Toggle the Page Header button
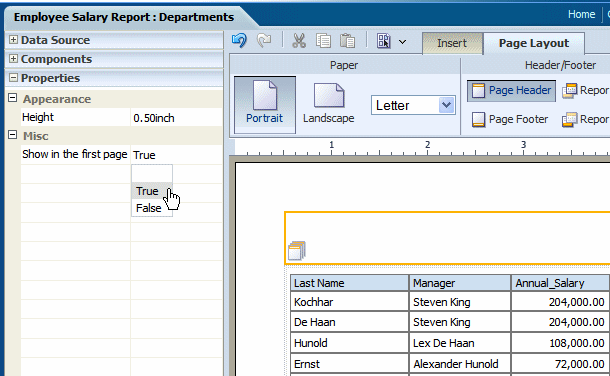610x376 pixels. [x=511, y=91]
